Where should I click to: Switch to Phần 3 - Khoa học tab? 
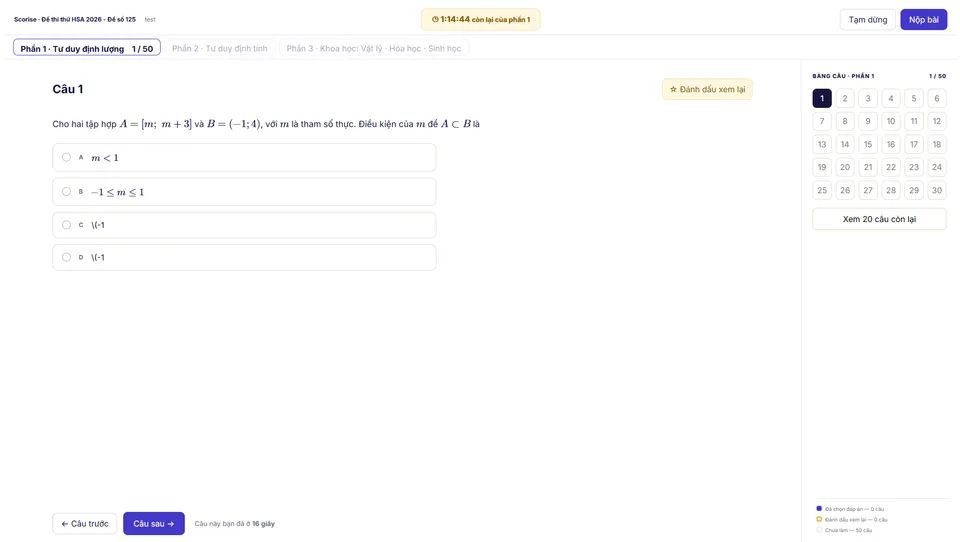(x=373, y=48)
